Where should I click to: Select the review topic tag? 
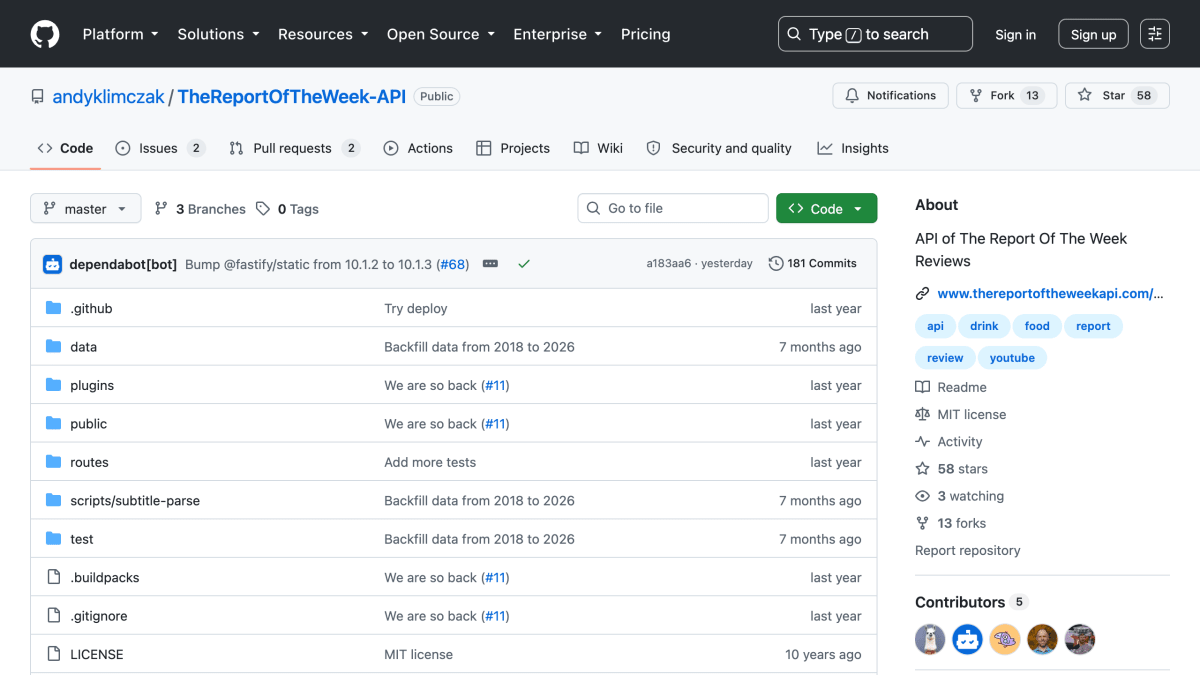pyautogui.click(x=945, y=358)
